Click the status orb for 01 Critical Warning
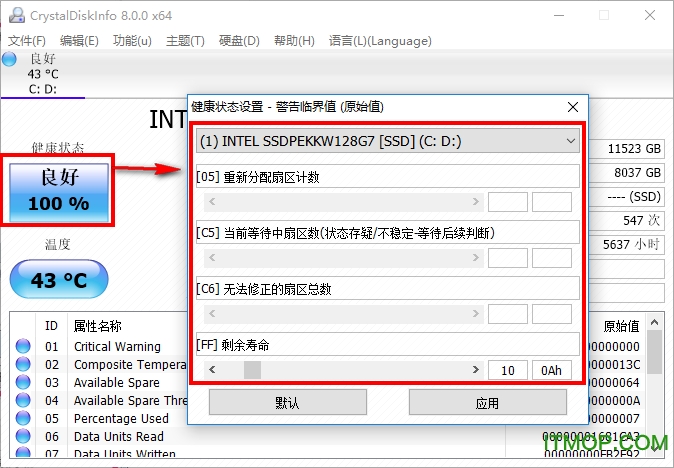The image size is (674, 468). point(23,346)
